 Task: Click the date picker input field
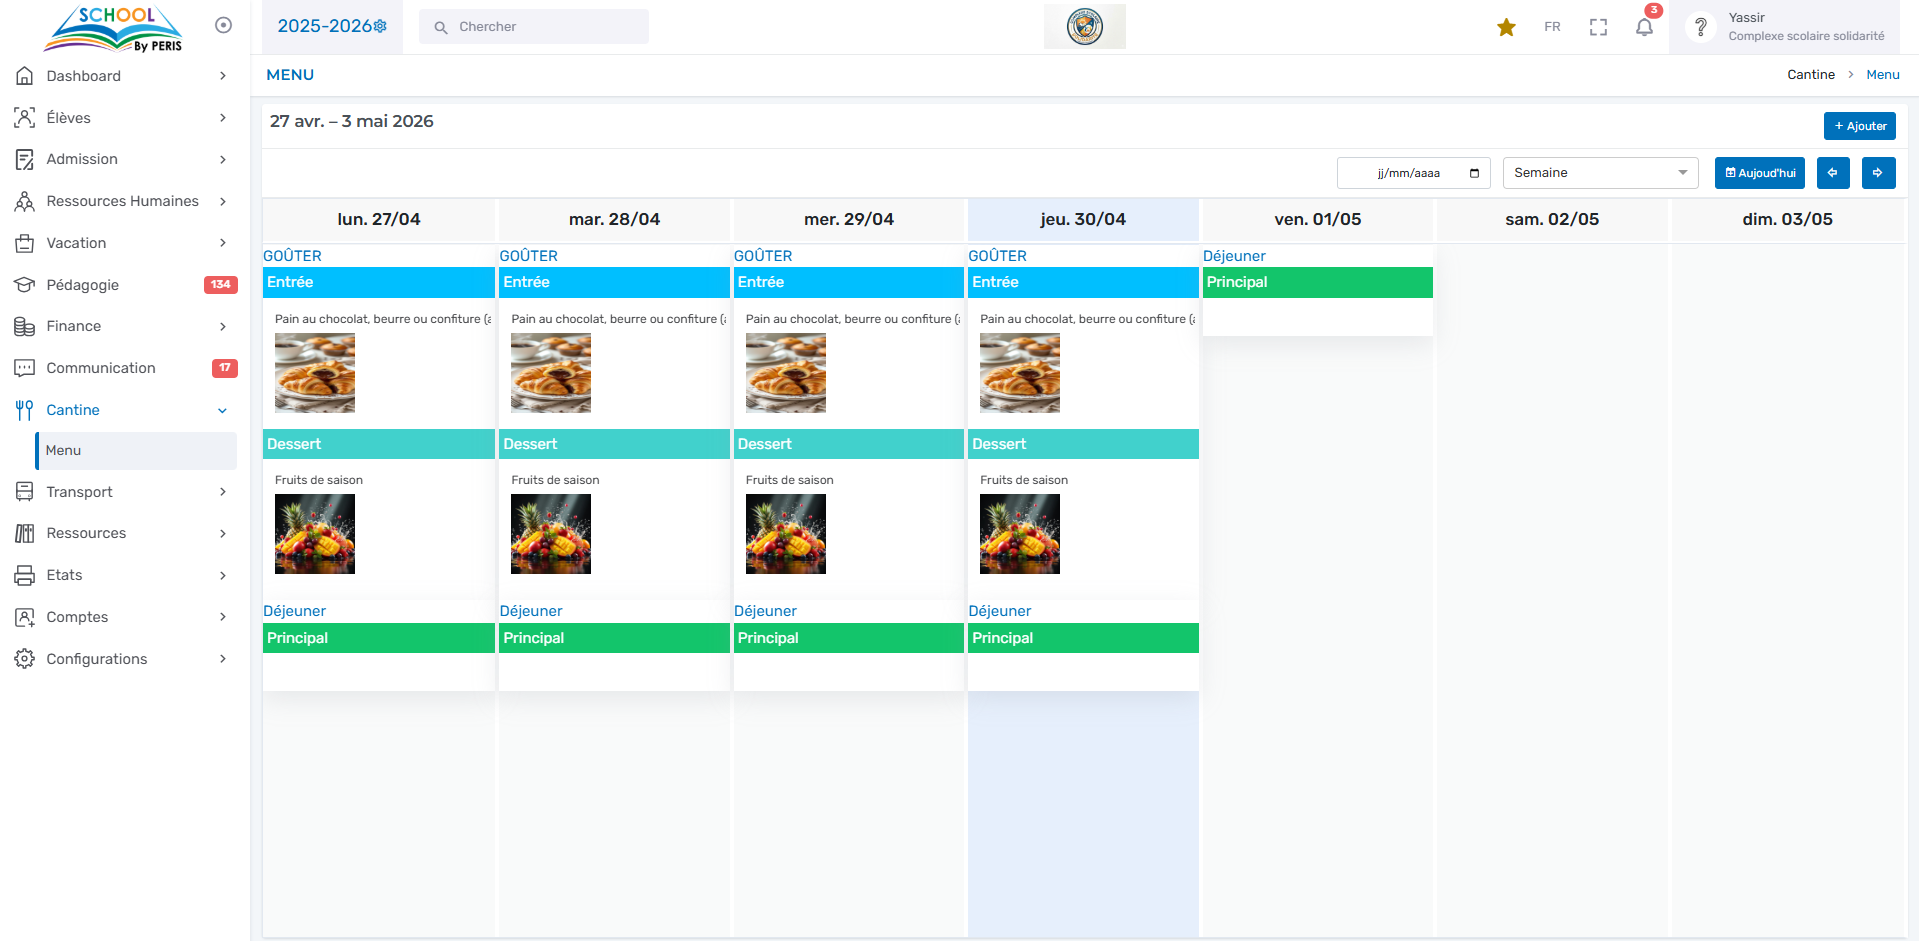pos(1412,173)
